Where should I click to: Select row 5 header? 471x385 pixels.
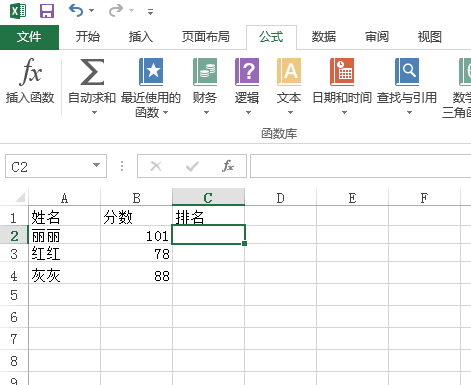[14, 295]
